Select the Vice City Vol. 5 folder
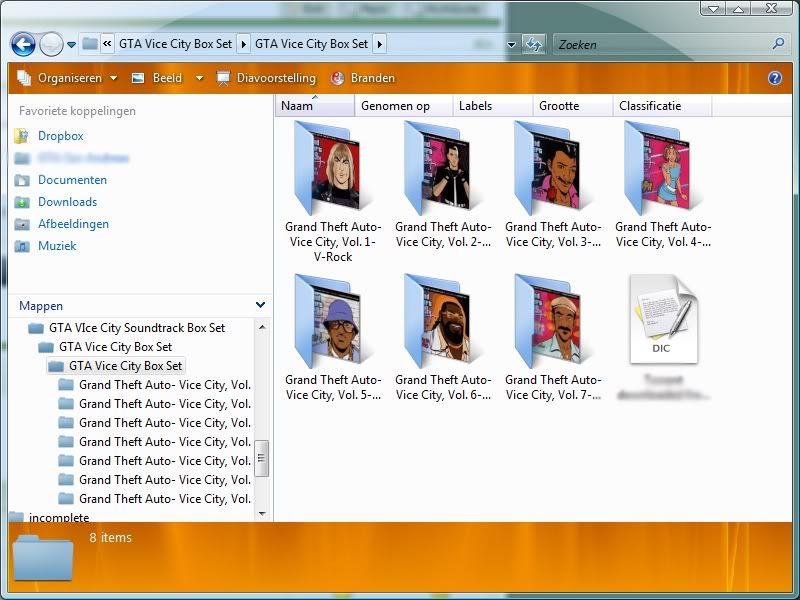800x600 pixels. click(333, 338)
